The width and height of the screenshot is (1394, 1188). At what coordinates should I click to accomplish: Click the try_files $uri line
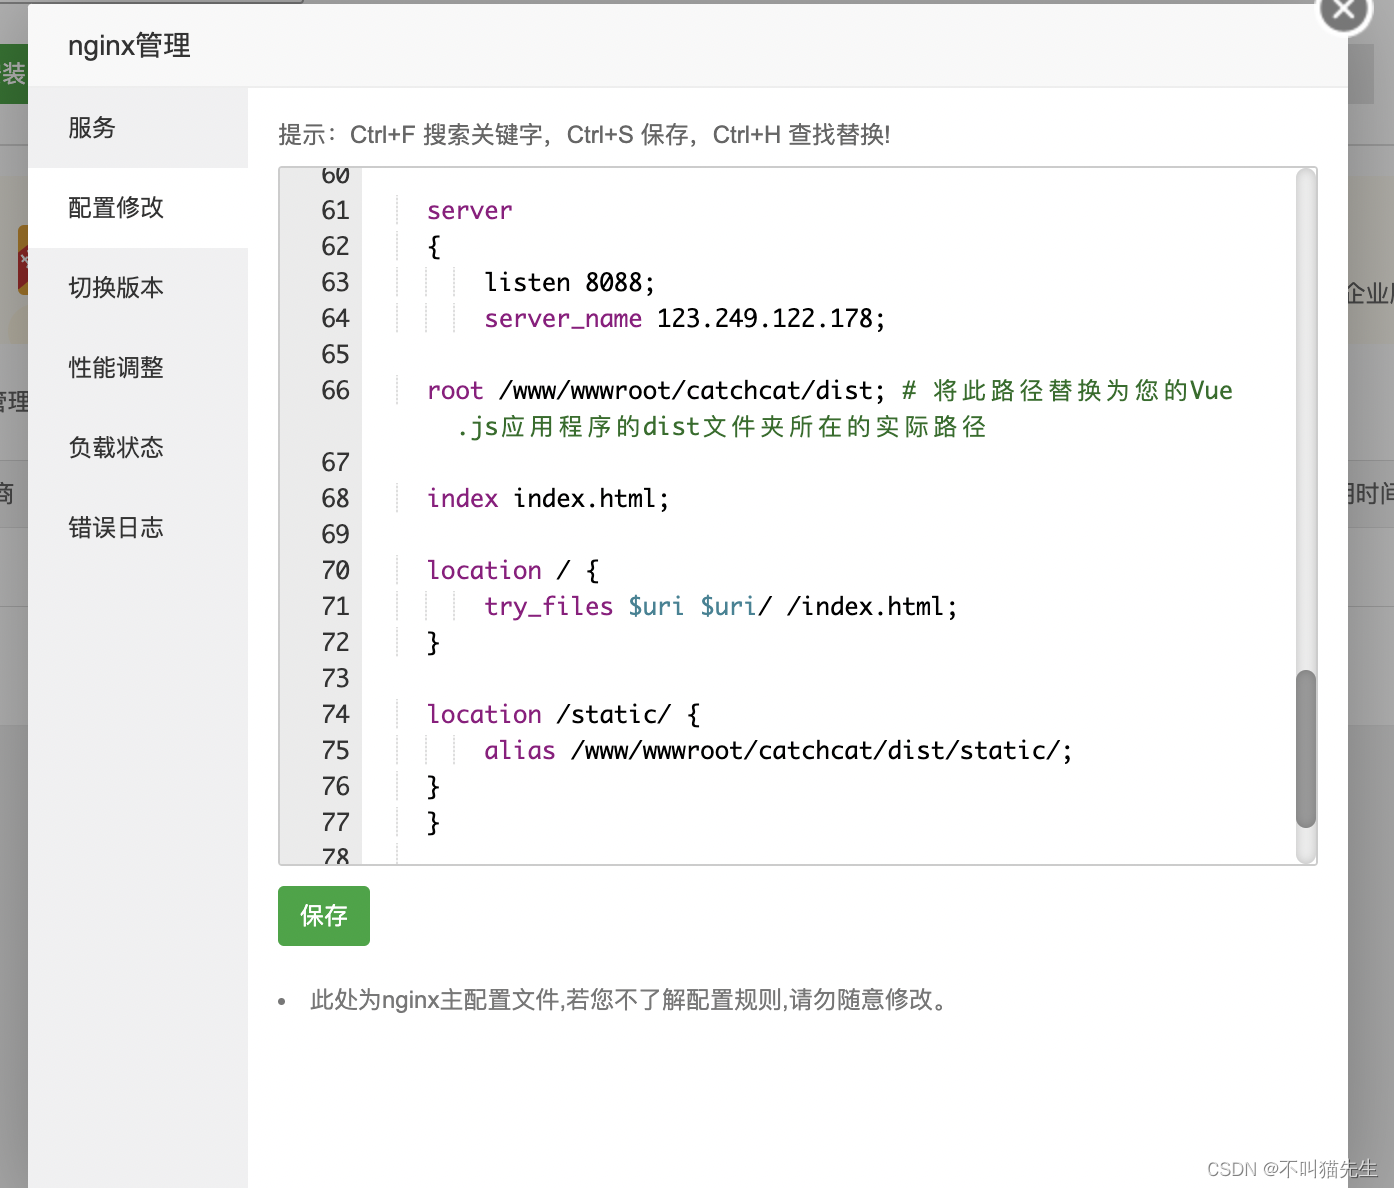(721, 607)
